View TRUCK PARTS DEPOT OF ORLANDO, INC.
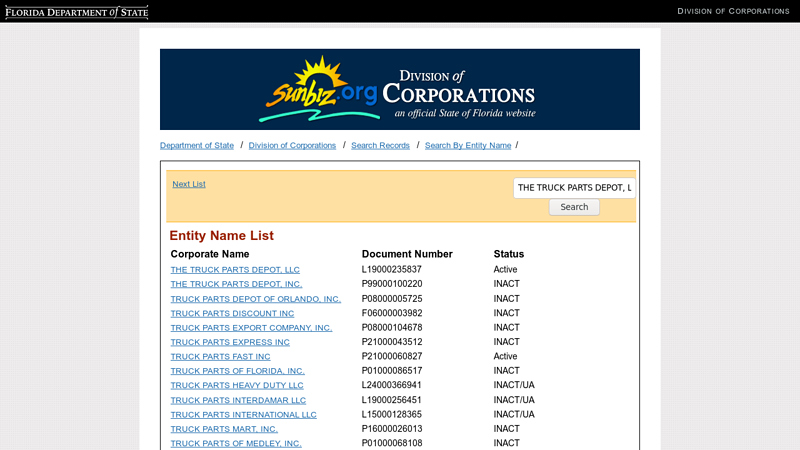Viewport: 800px width, 450px height. coord(256,298)
